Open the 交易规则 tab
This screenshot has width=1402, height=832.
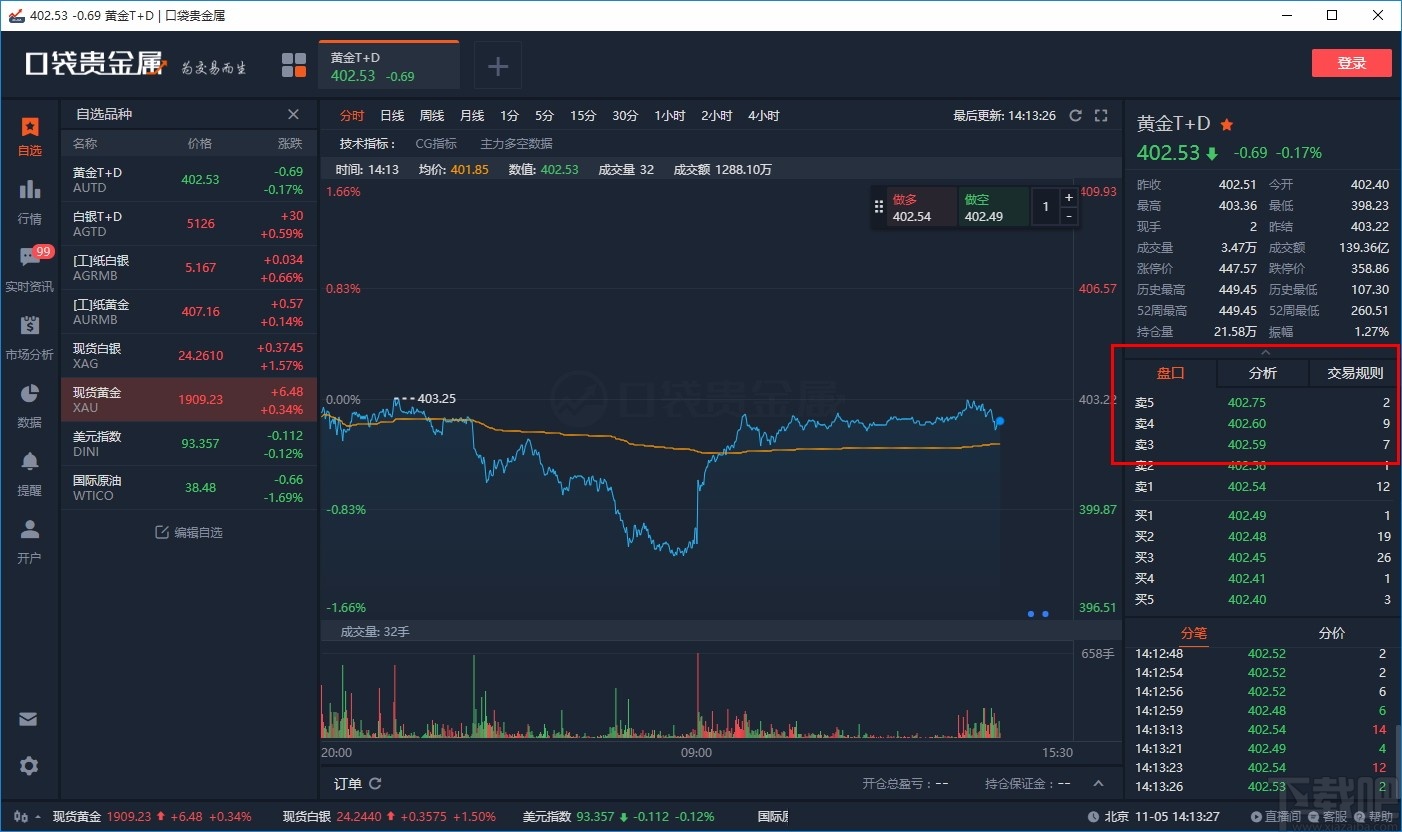[x=1355, y=372]
